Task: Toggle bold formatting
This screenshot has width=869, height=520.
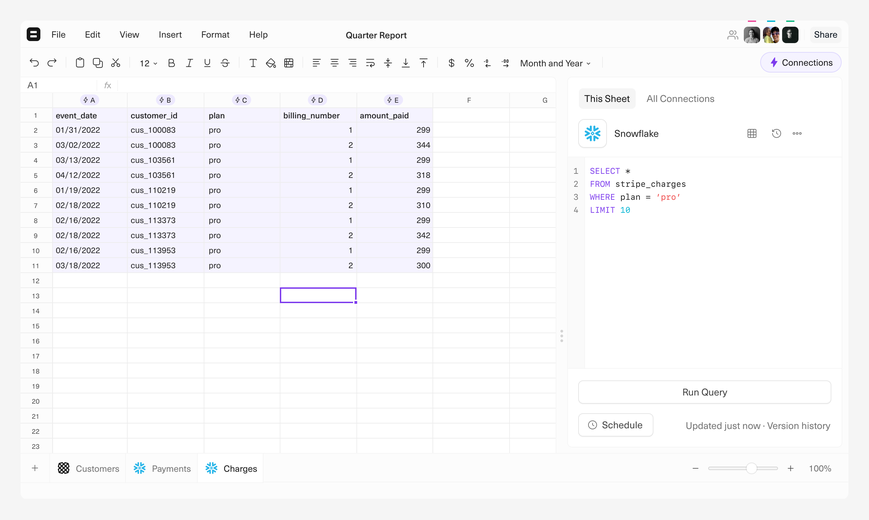Action: 171,63
